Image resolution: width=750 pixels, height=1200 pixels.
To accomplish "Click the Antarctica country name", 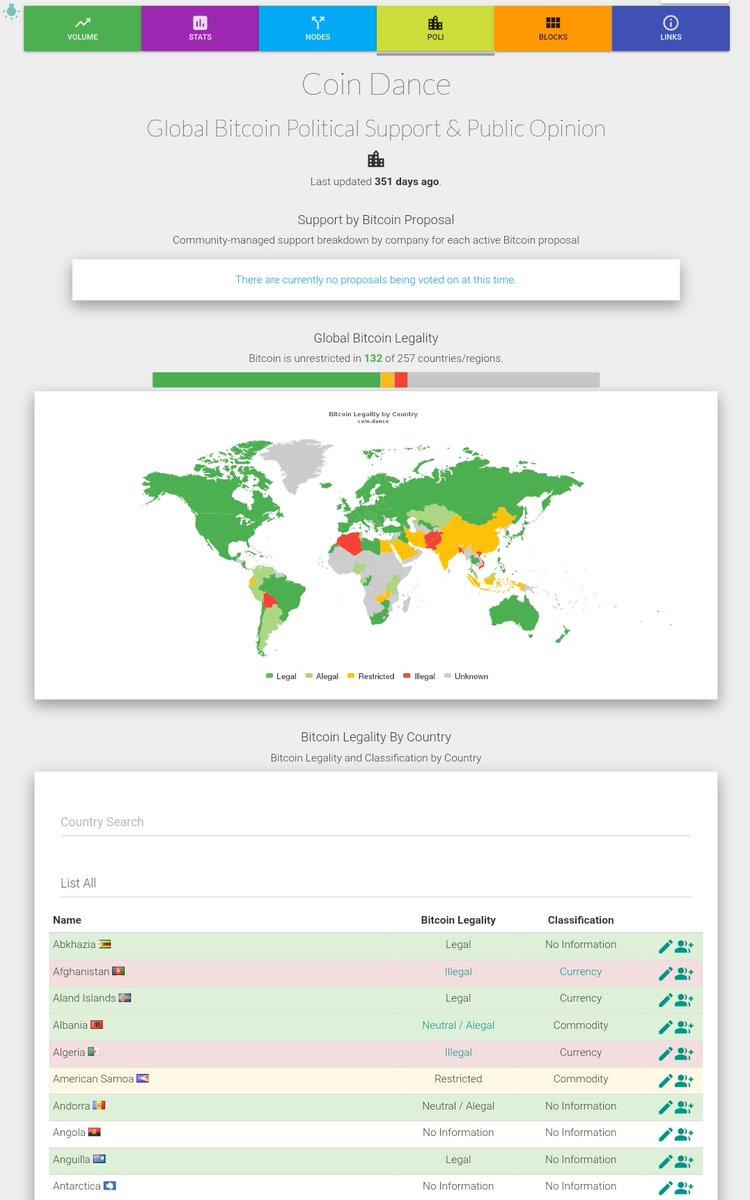I will click(76, 1186).
